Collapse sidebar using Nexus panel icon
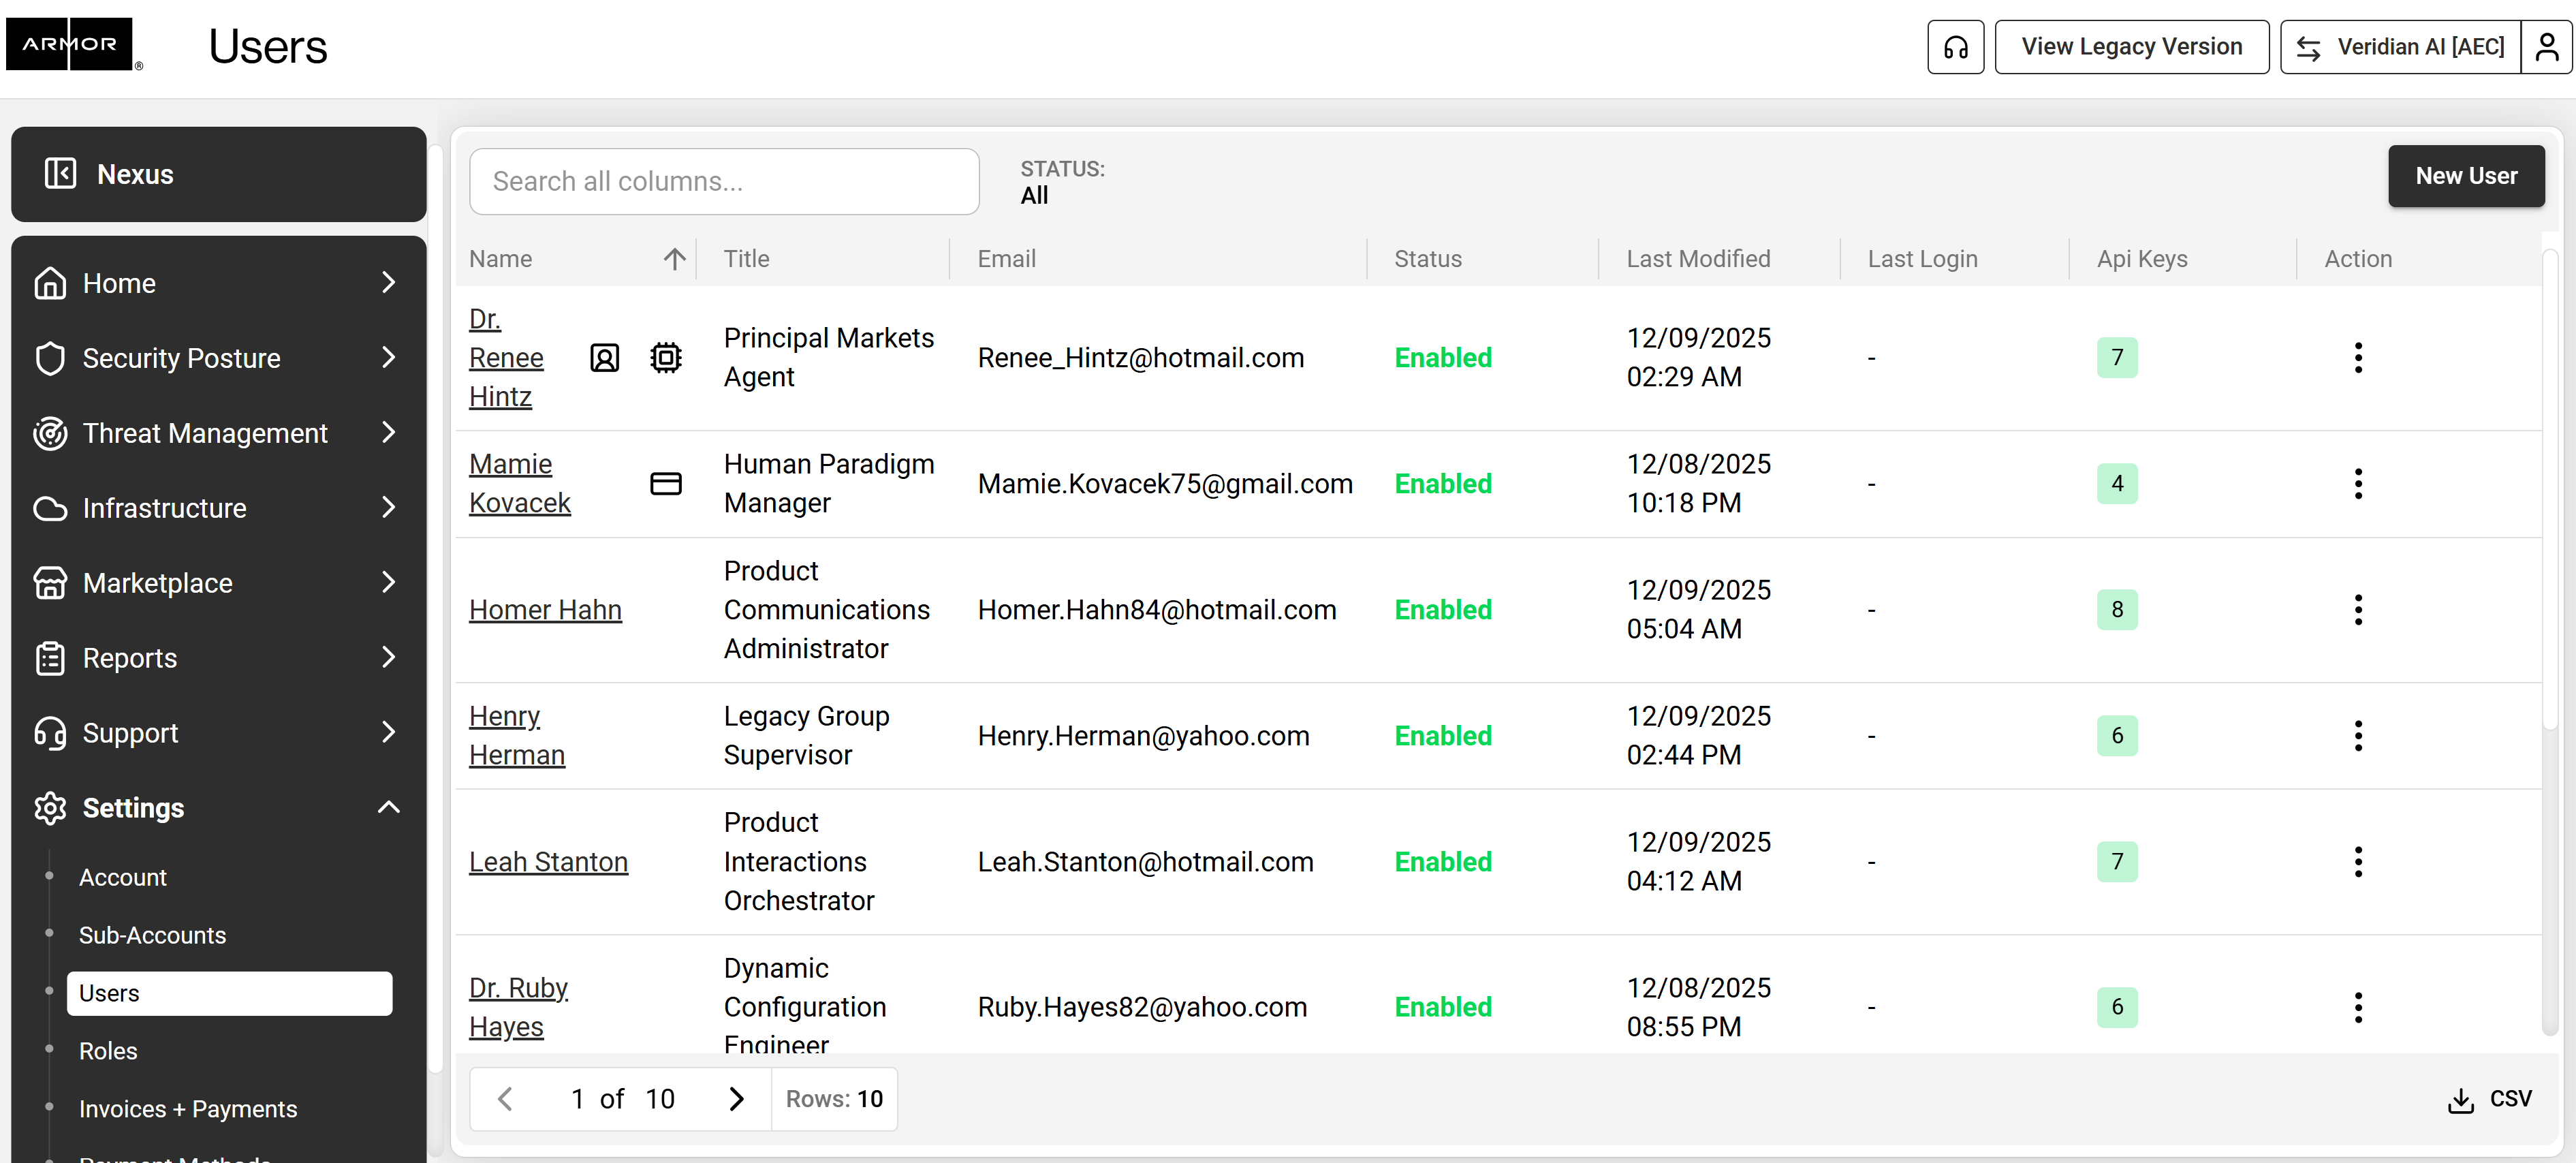 (60, 174)
